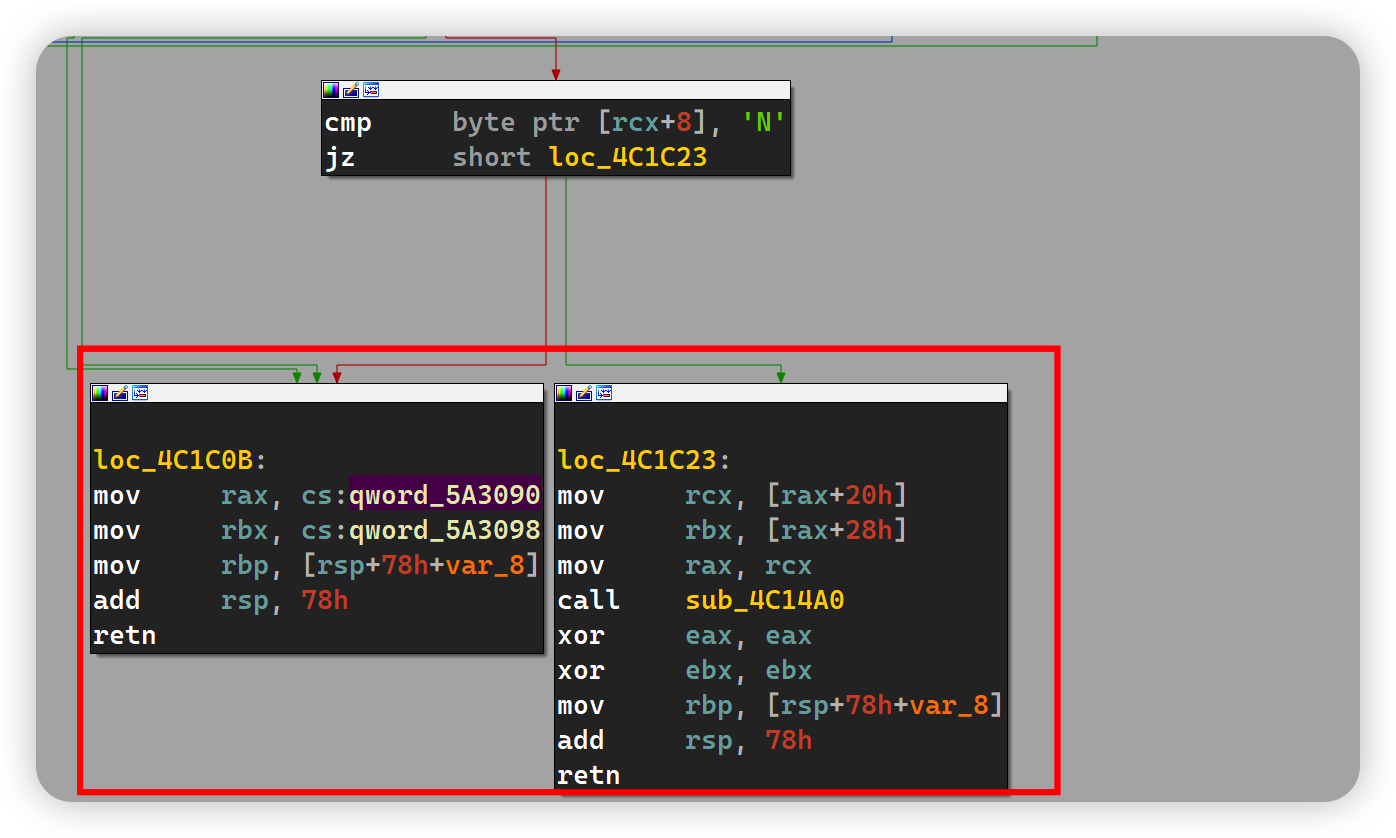The width and height of the screenshot is (1396, 838).
Task: Click the color palette icon of the loc_4C1C0B node
Action: coord(99,393)
